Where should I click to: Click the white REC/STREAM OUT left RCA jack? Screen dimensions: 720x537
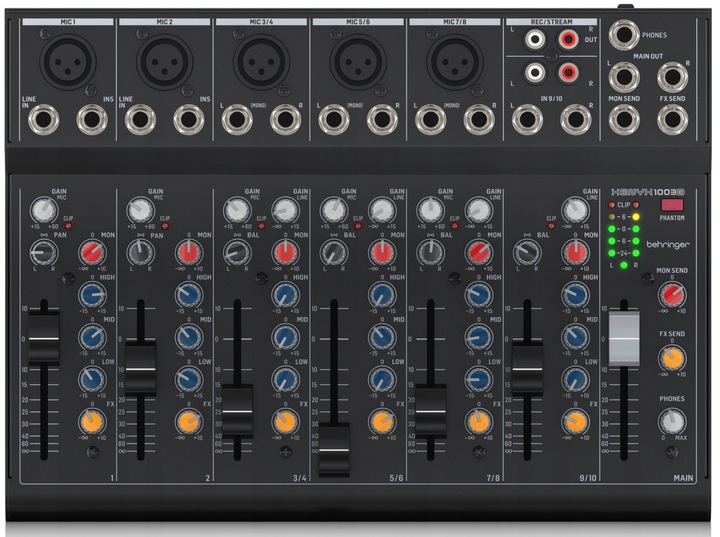click(x=535, y=39)
